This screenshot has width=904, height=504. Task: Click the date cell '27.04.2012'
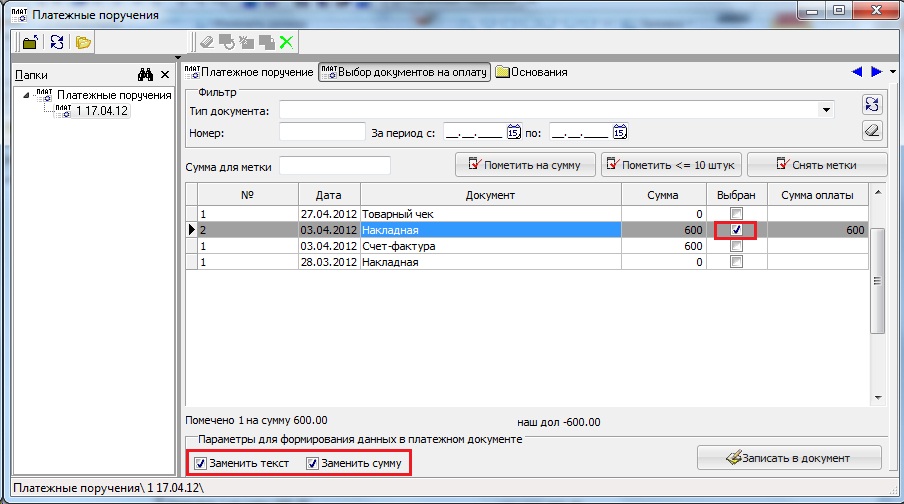329,214
